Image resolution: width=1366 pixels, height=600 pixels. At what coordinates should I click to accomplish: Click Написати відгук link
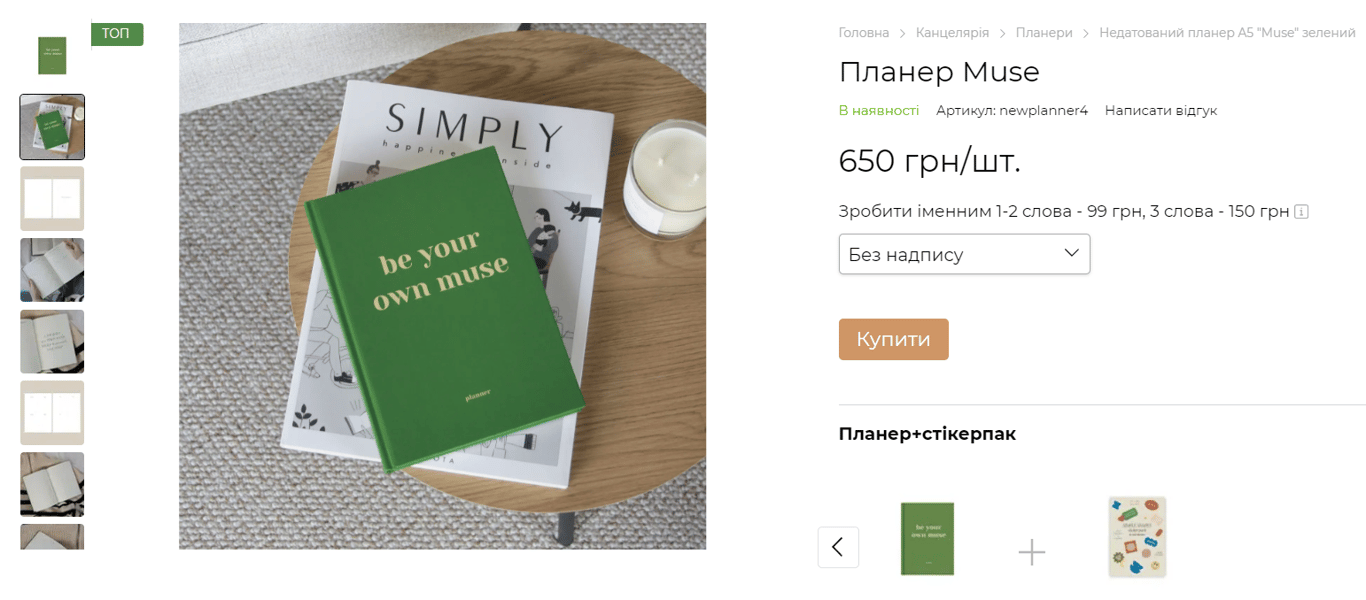1161,110
